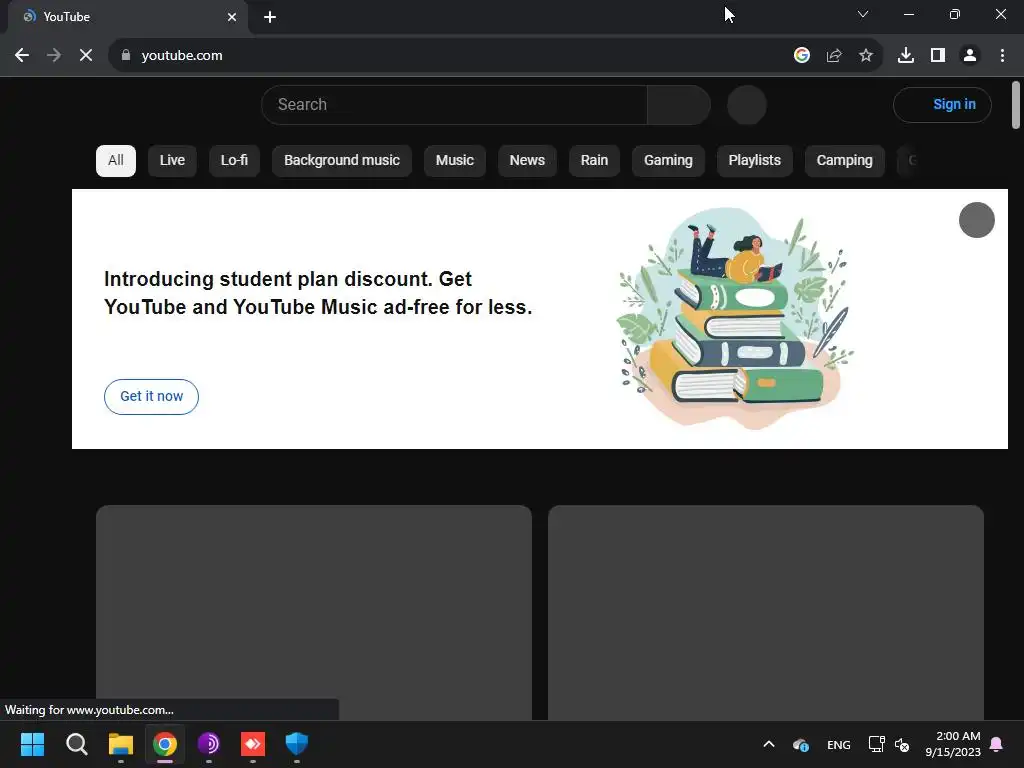Select the Camping filter chip
1024x768 pixels.
(x=844, y=161)
